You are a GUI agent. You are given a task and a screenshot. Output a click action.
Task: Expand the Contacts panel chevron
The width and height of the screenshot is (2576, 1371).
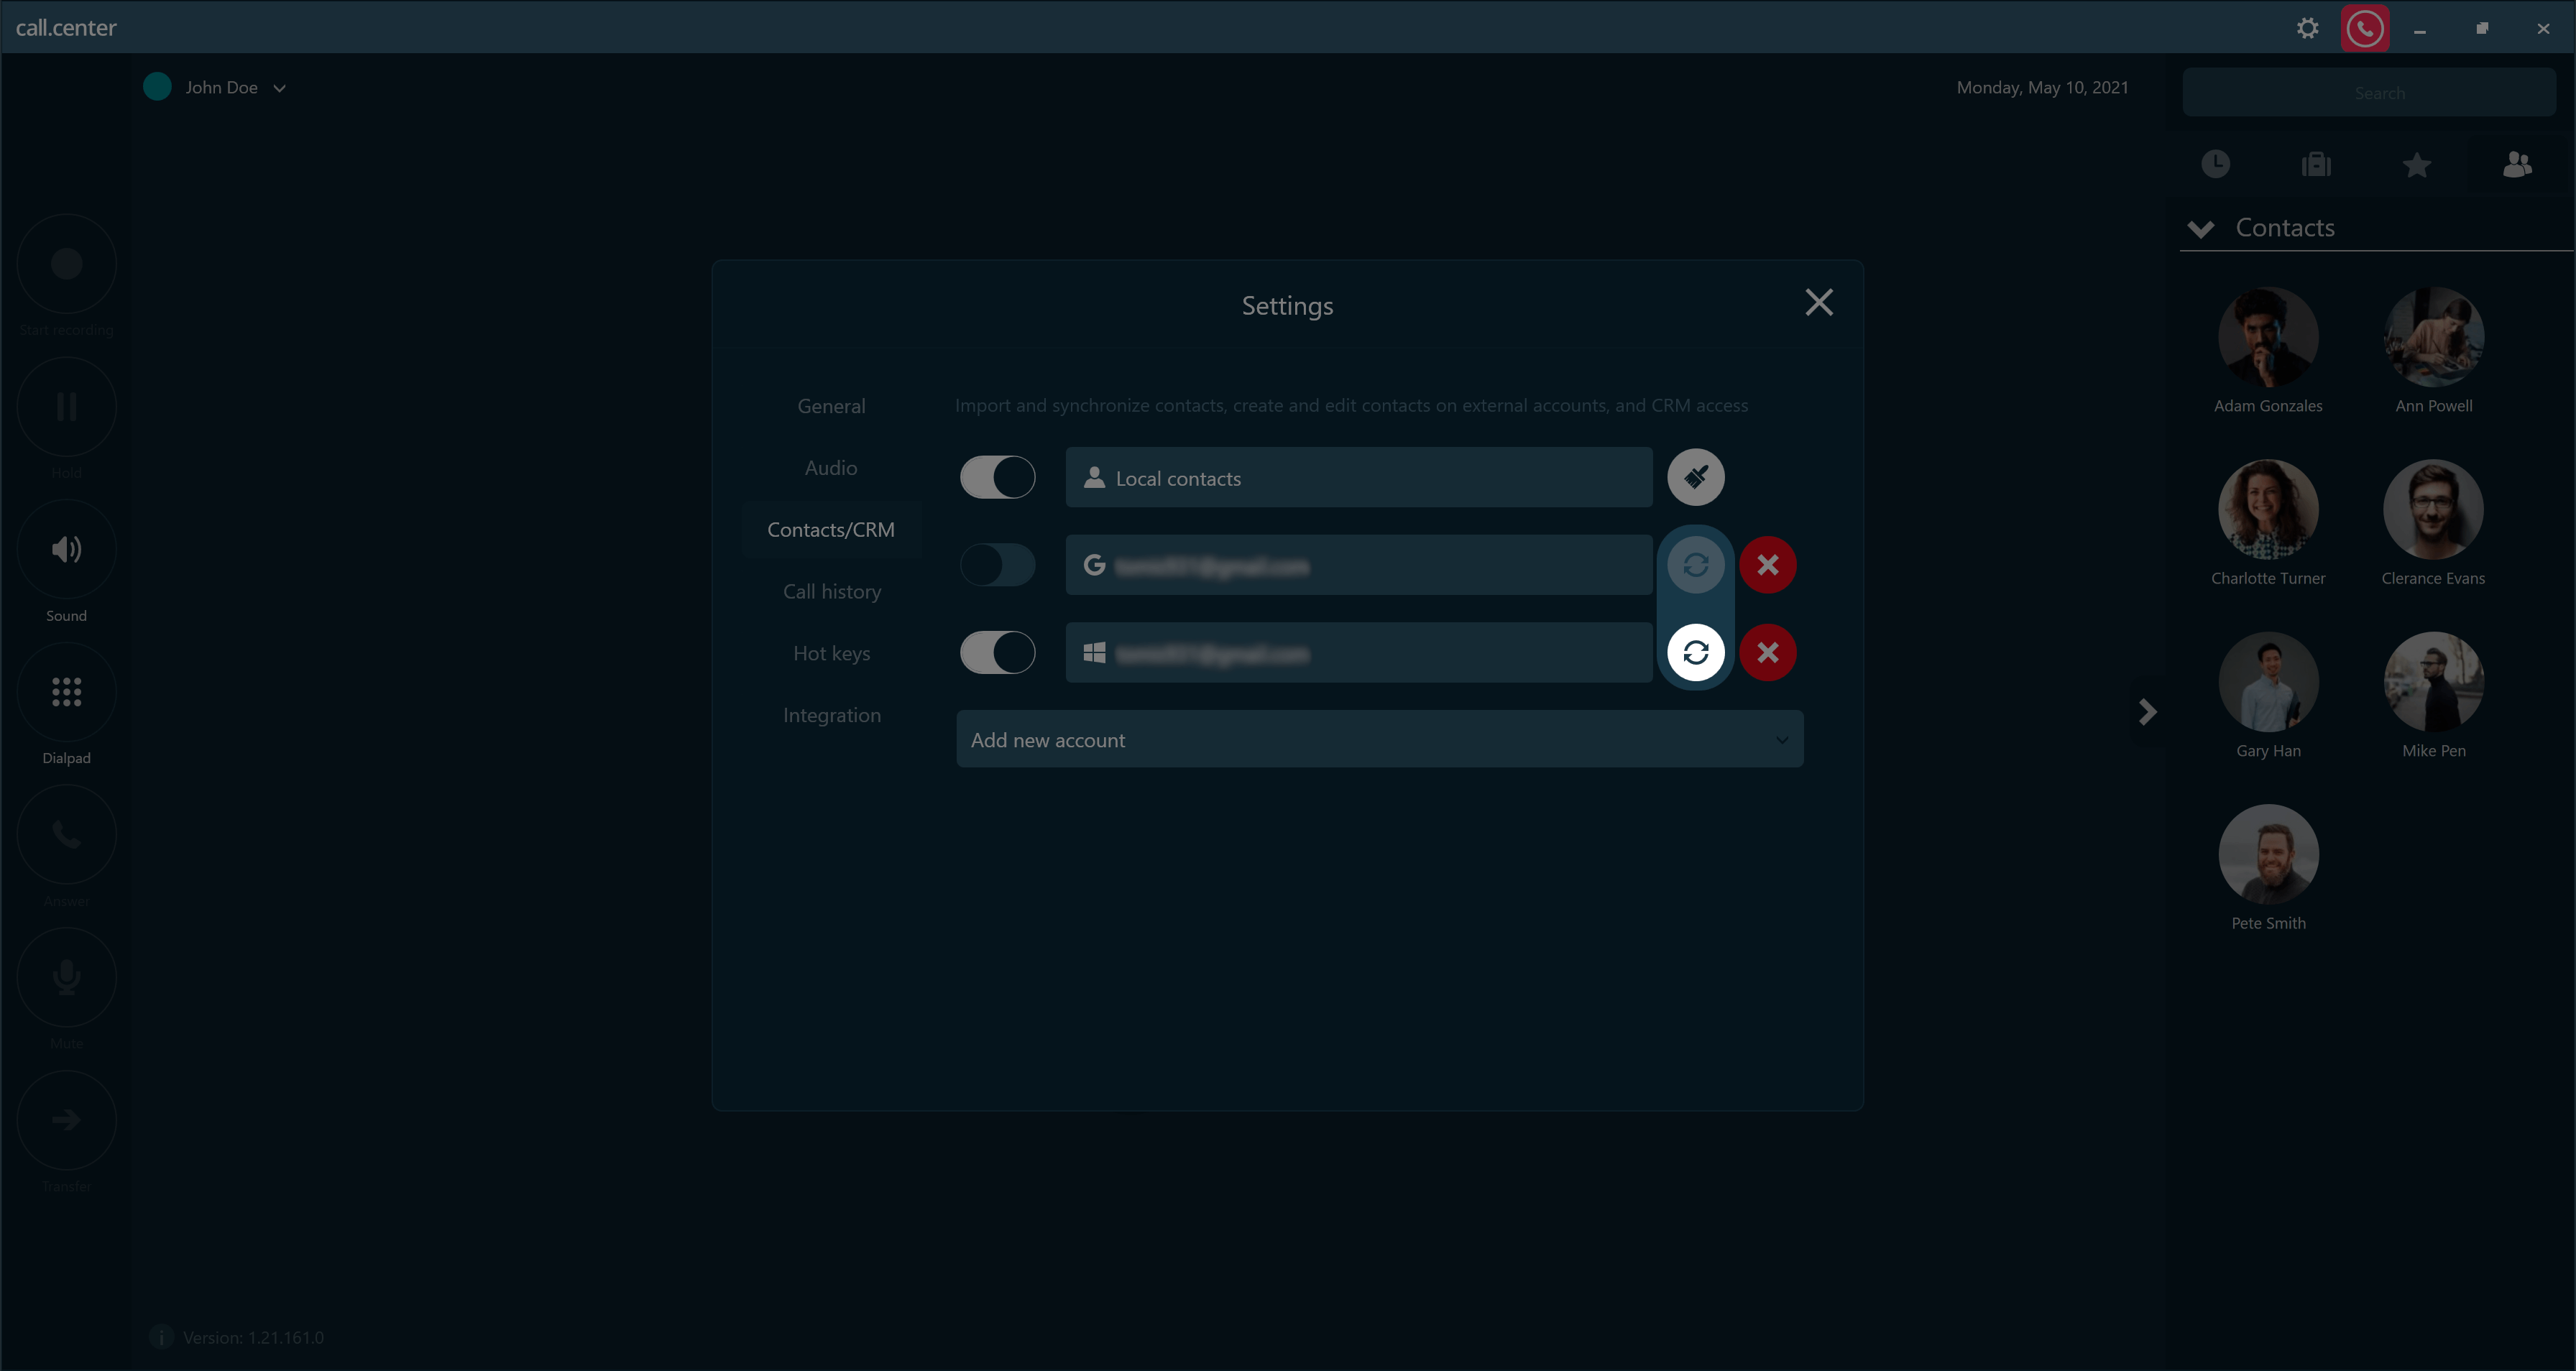2199,226
